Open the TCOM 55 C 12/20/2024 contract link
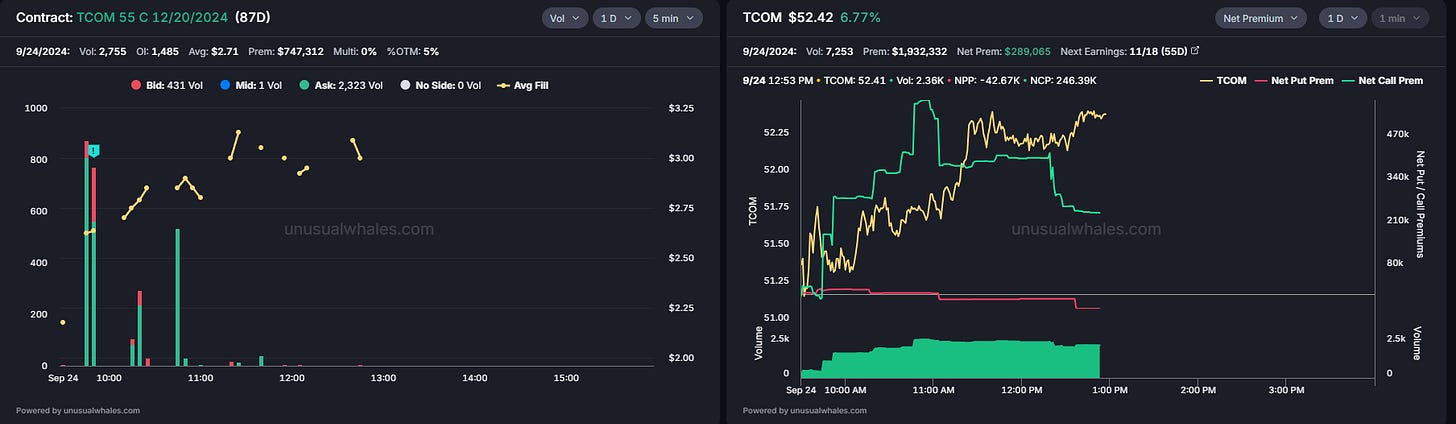Image resolution: width=1456 pixels, height=424 pixels. click(x=150, y=17)
